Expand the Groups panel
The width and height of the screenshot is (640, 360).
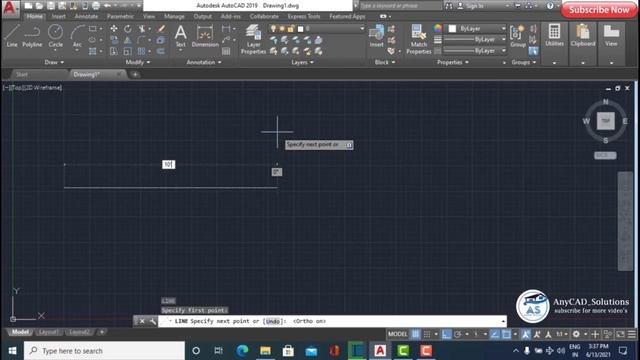tap(524, 62)
